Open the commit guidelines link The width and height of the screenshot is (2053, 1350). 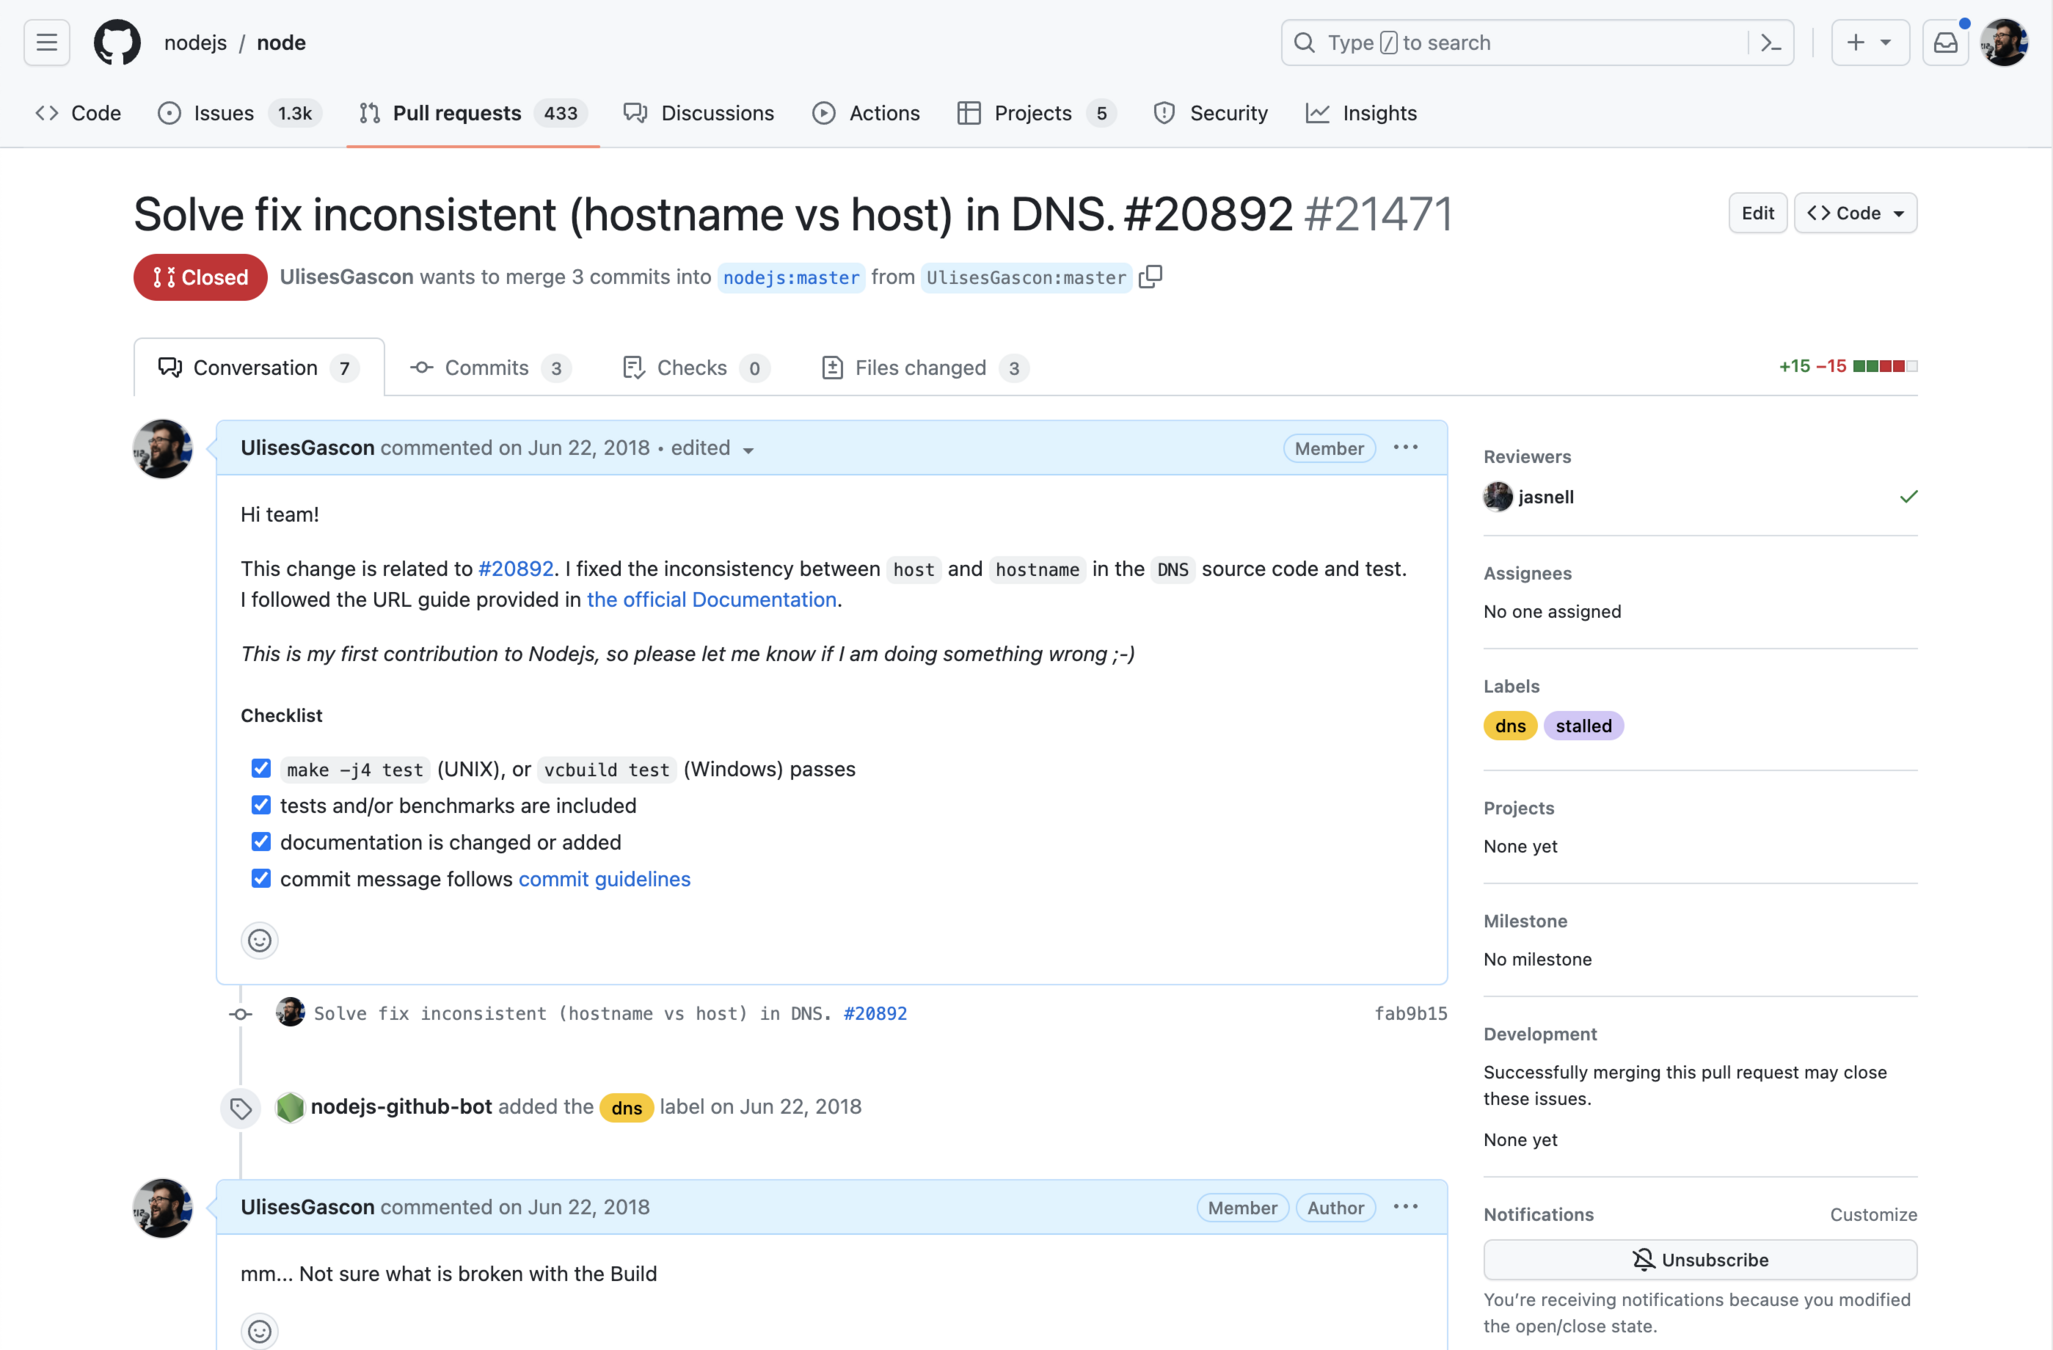pos(604,879)
